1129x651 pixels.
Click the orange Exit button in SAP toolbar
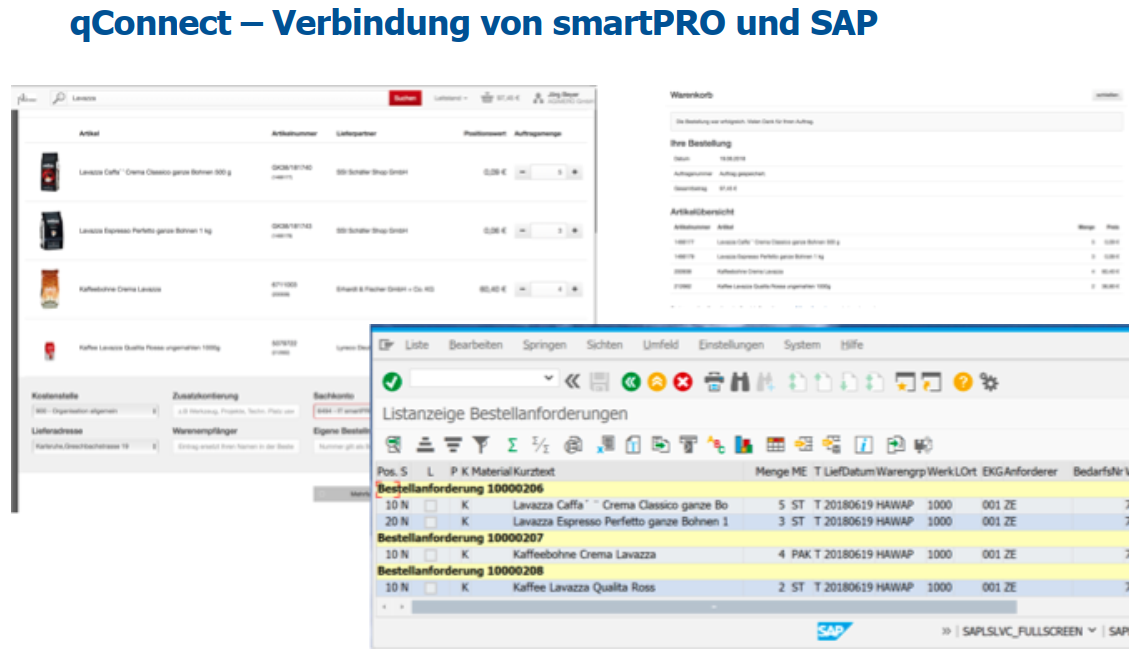657,382
